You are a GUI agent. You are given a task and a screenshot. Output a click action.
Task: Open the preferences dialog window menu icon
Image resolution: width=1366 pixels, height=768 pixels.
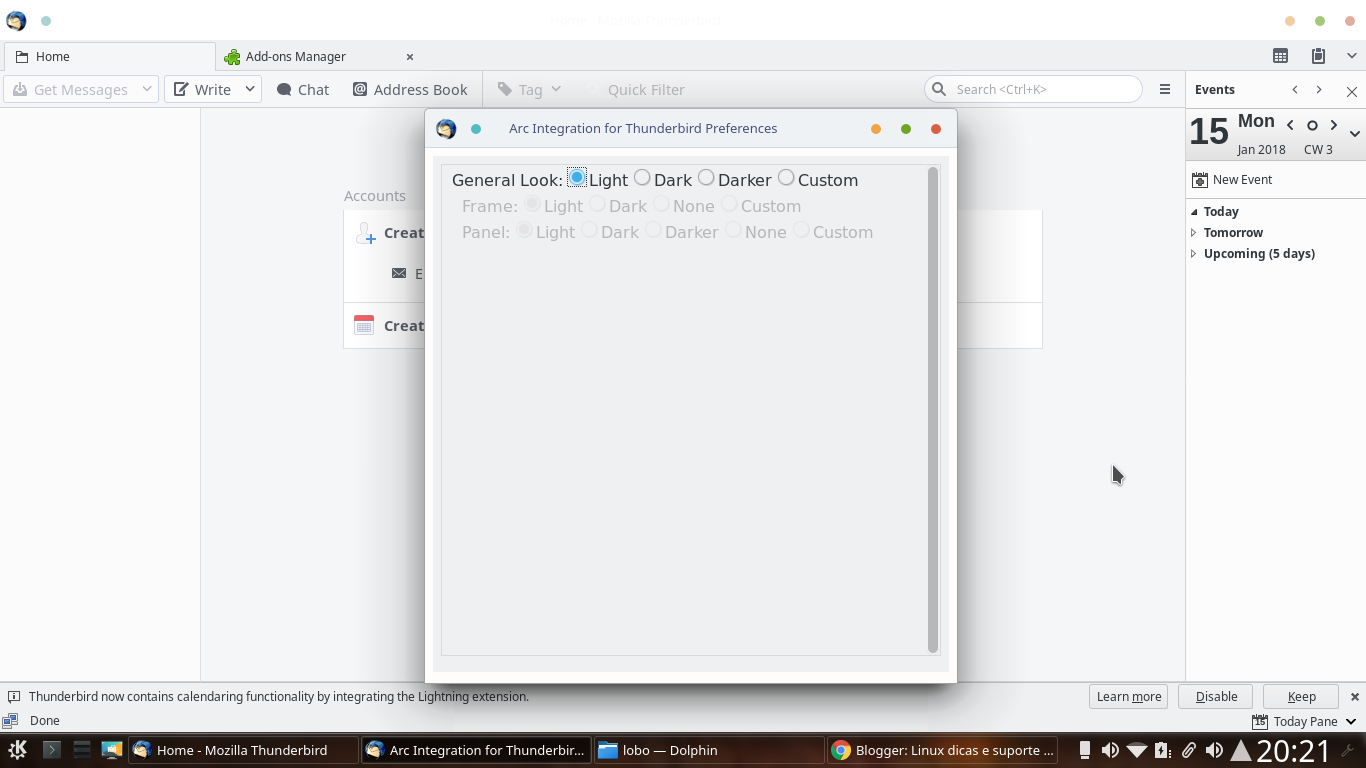pyautogui.click(x=446, y=128)
